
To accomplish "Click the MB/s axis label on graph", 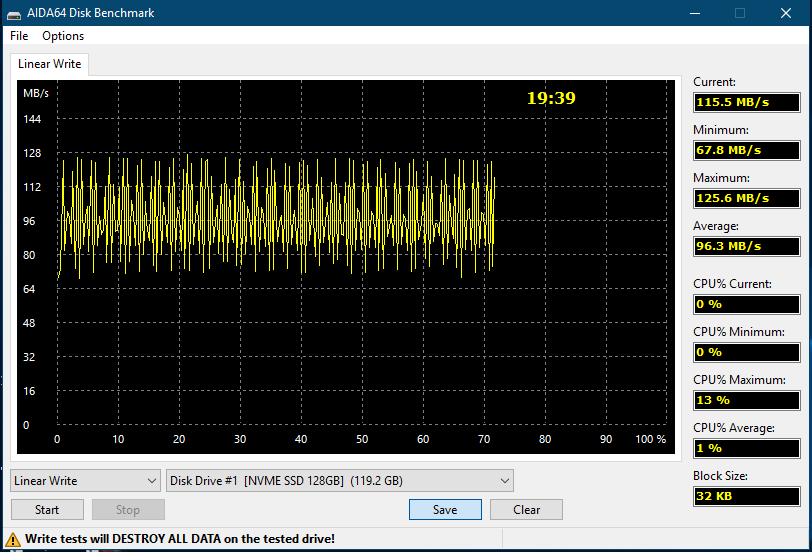I will coord(36,93).
